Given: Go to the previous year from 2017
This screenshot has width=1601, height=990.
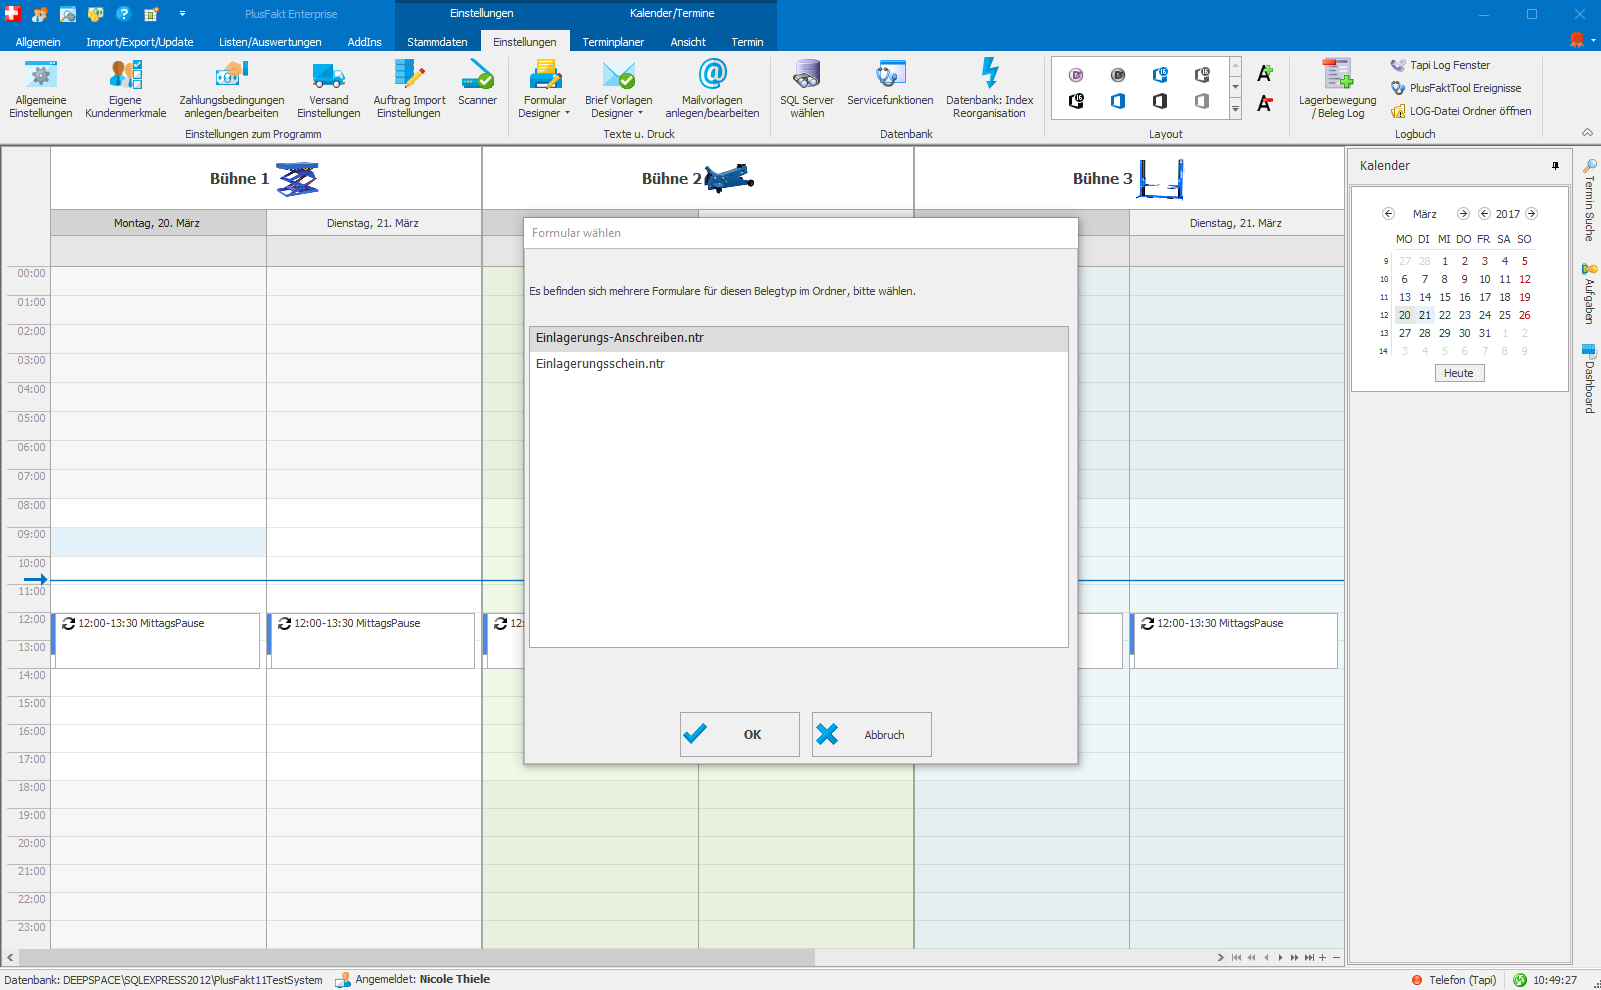Looking at the screenshot, I should pyautogui.click(x=1484, y=214).
